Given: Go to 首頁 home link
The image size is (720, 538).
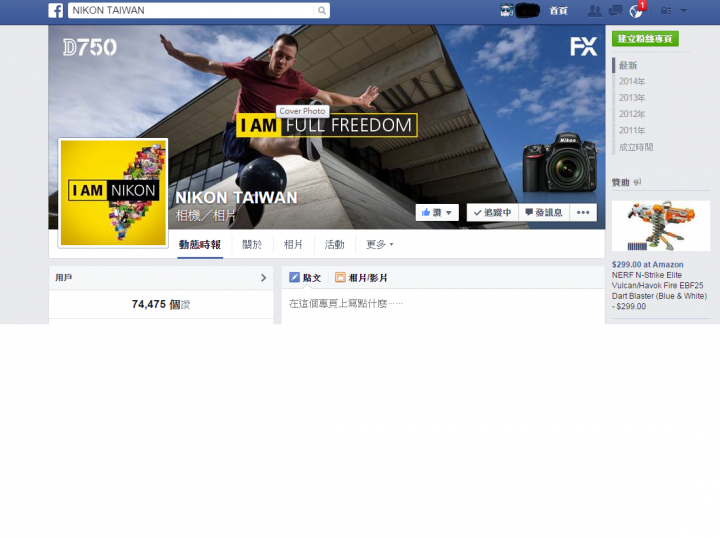Looking at the screenshot, I should point(559,11).
